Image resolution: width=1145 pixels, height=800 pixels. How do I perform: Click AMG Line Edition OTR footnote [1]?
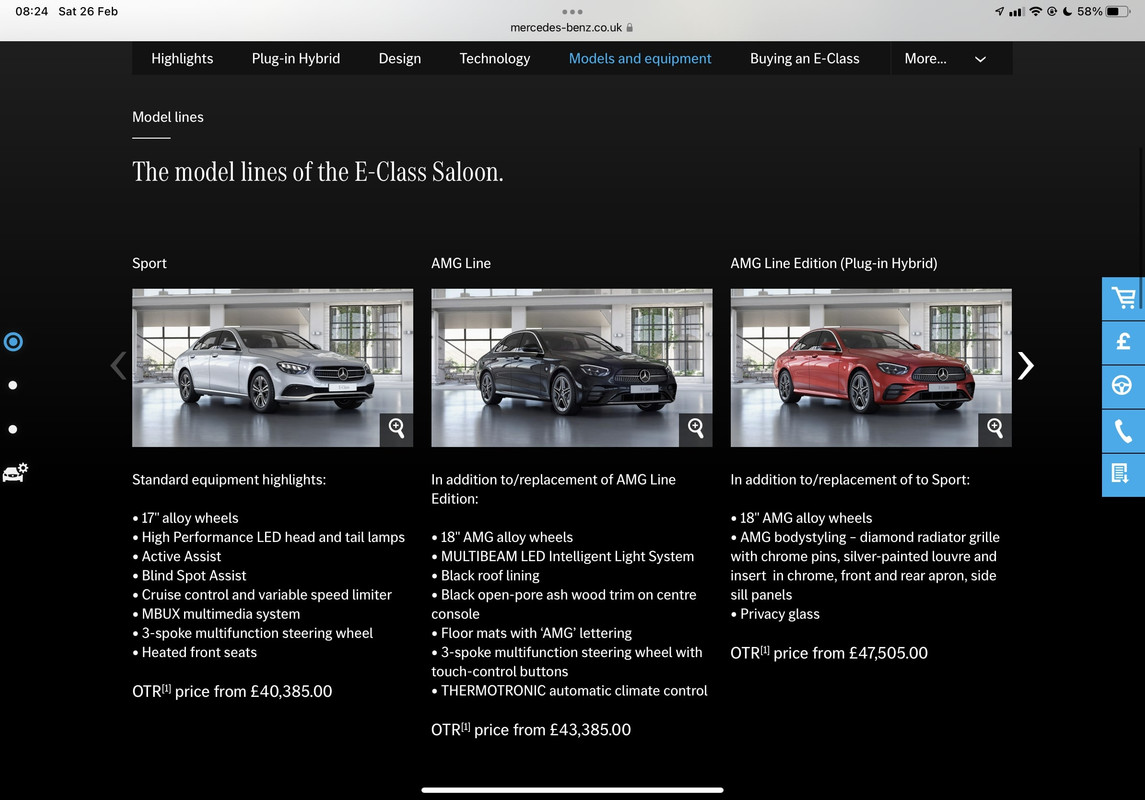click(x=765, y=650)
